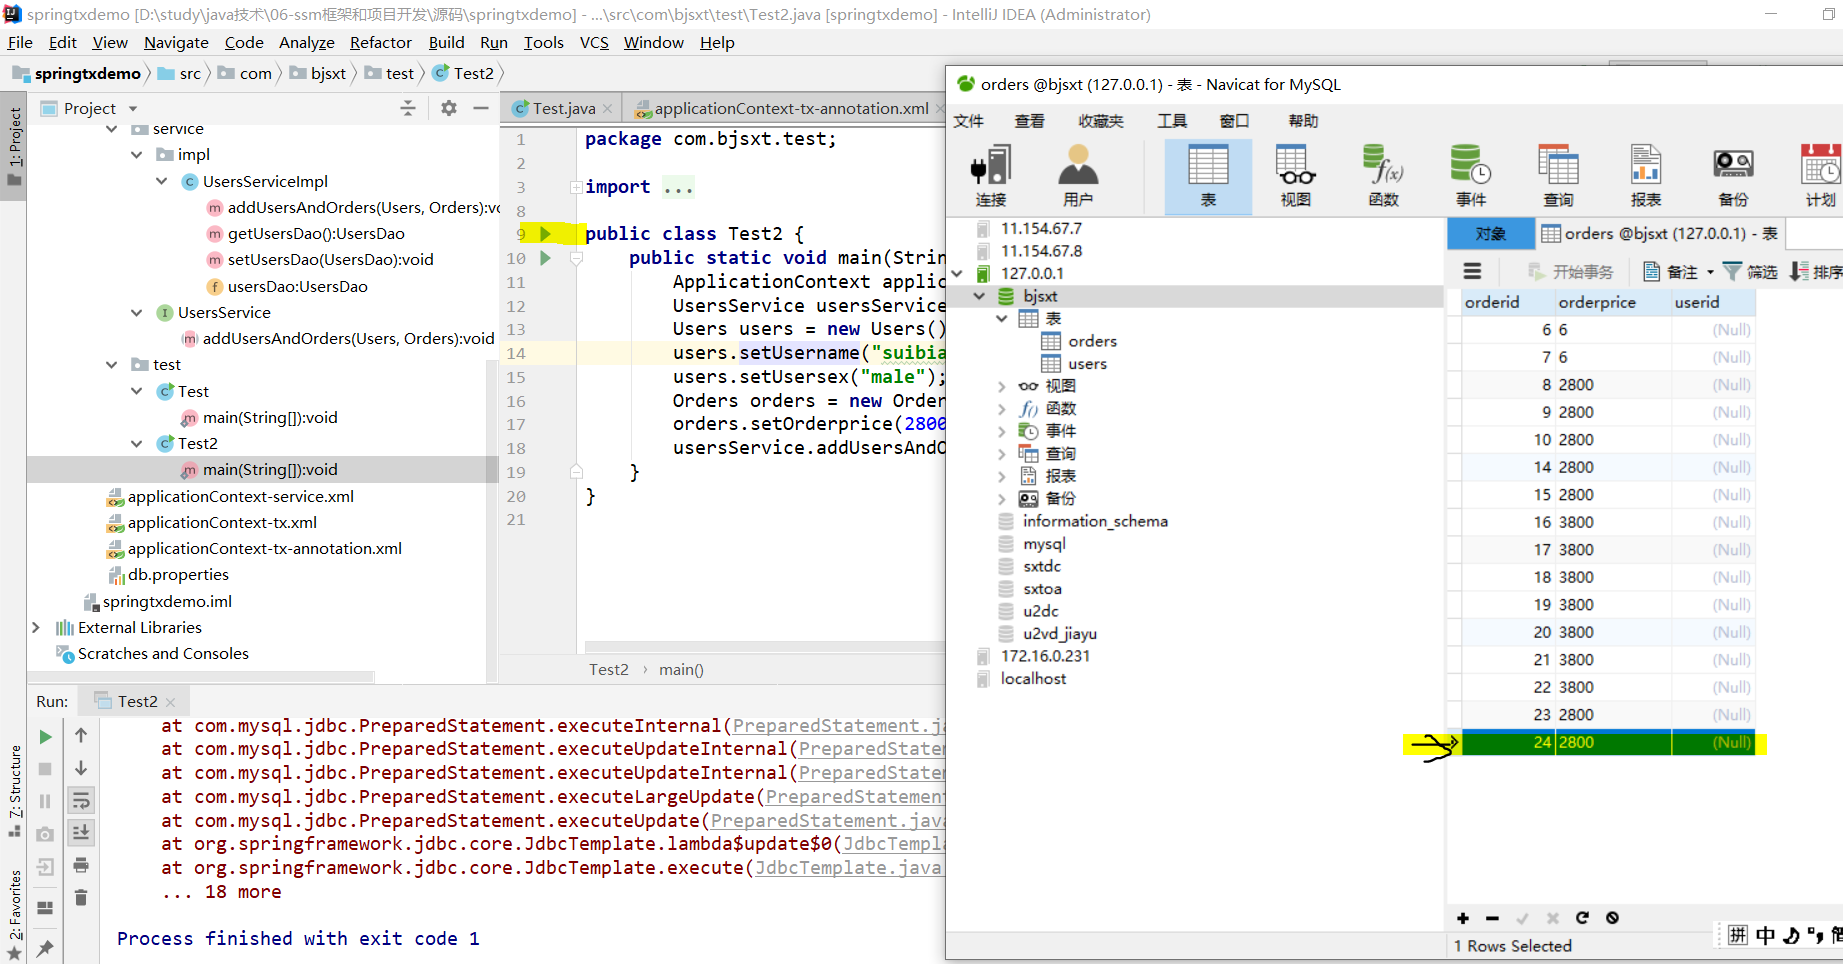
Task: Open Navicat 查询 (Query) toolbar icon
Action: coord(1558,176)
